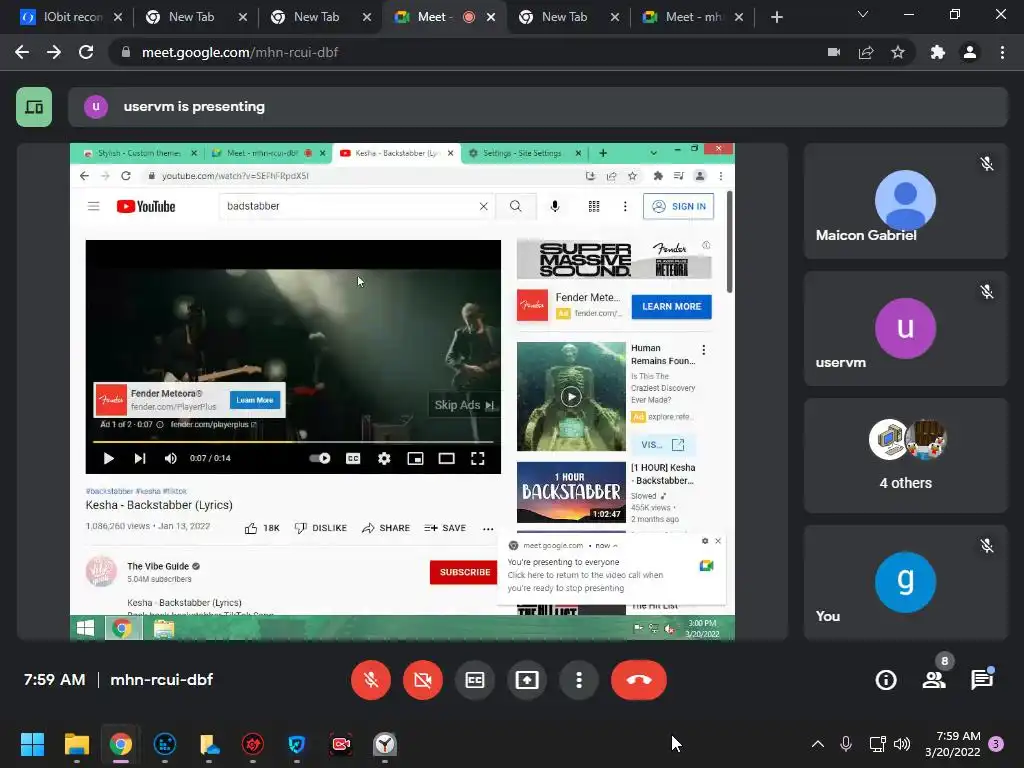Open Chrome profile icon

(970, 52)
